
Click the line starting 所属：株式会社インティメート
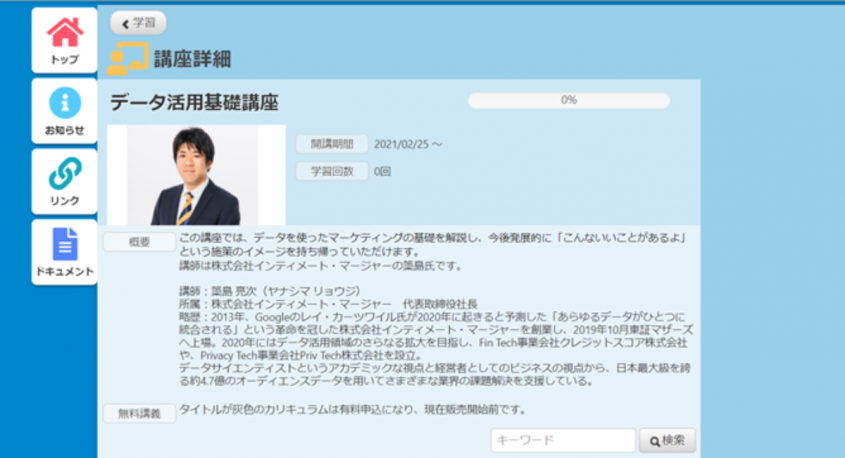328,304
